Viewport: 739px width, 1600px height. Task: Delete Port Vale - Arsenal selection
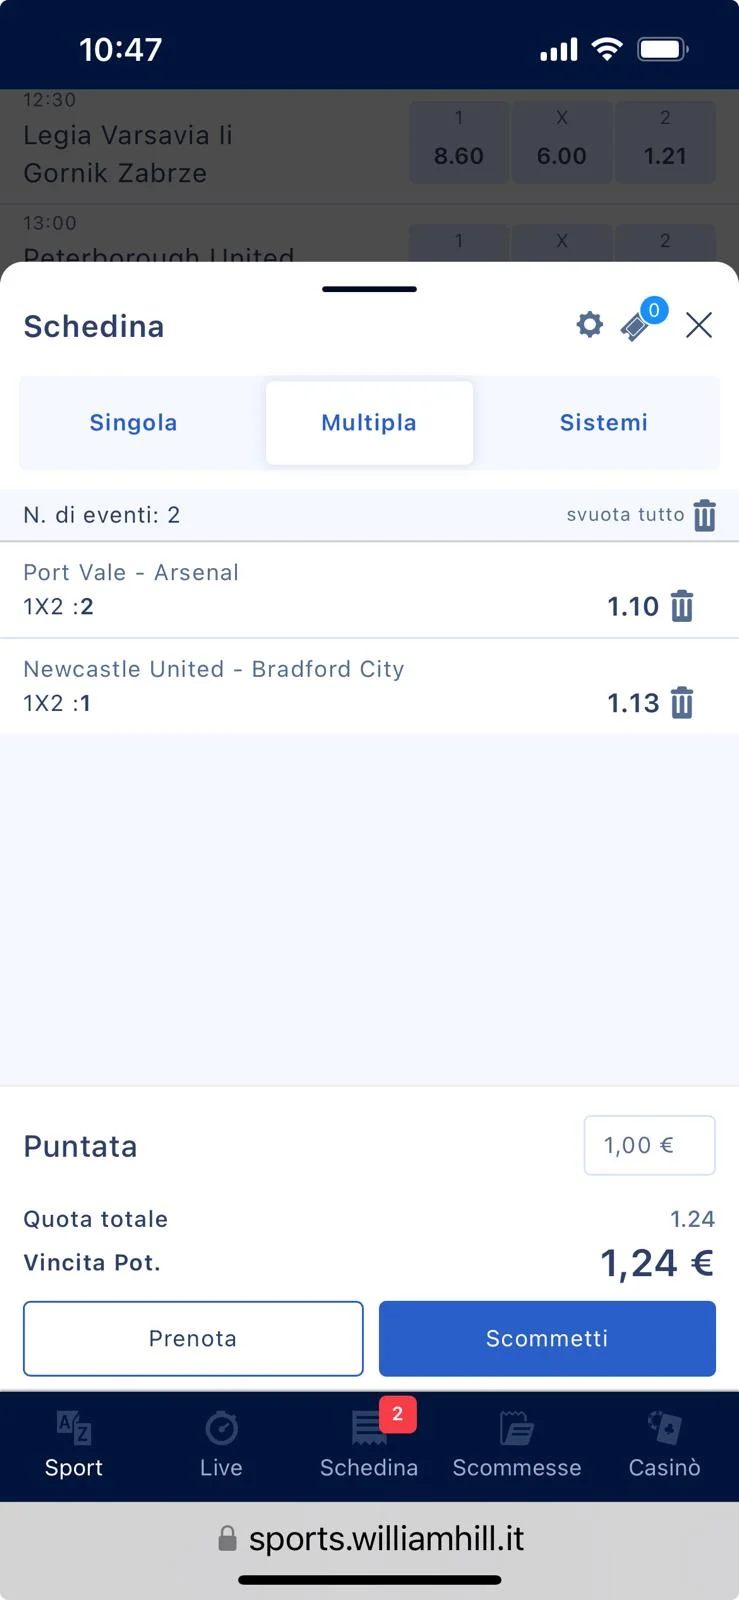[682, 606]
